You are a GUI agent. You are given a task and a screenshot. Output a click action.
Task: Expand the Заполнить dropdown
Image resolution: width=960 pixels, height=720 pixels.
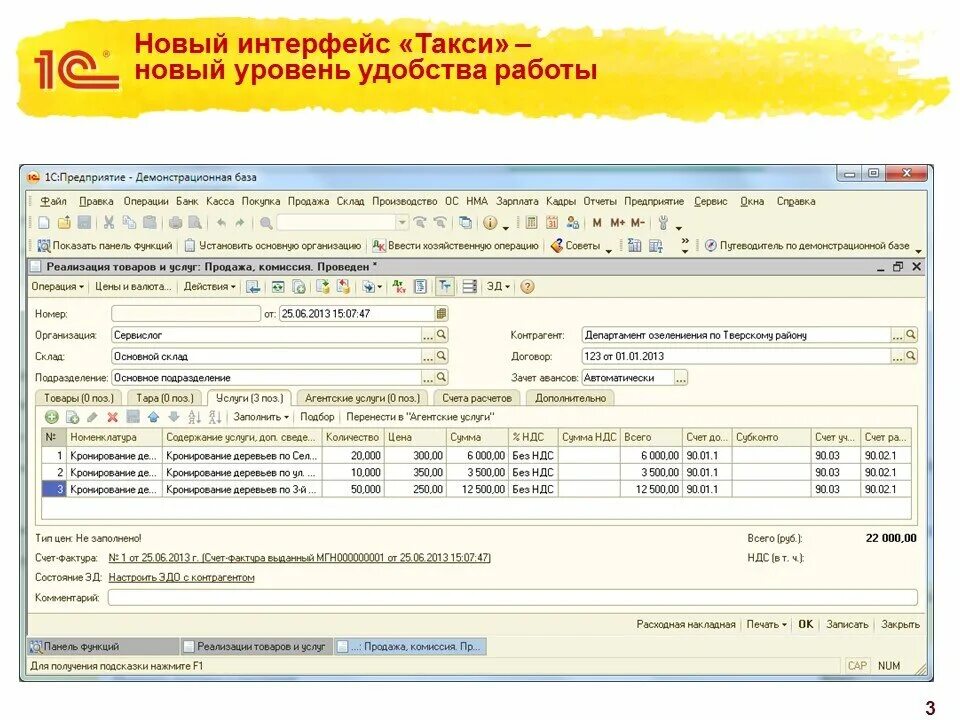(261, 417)
